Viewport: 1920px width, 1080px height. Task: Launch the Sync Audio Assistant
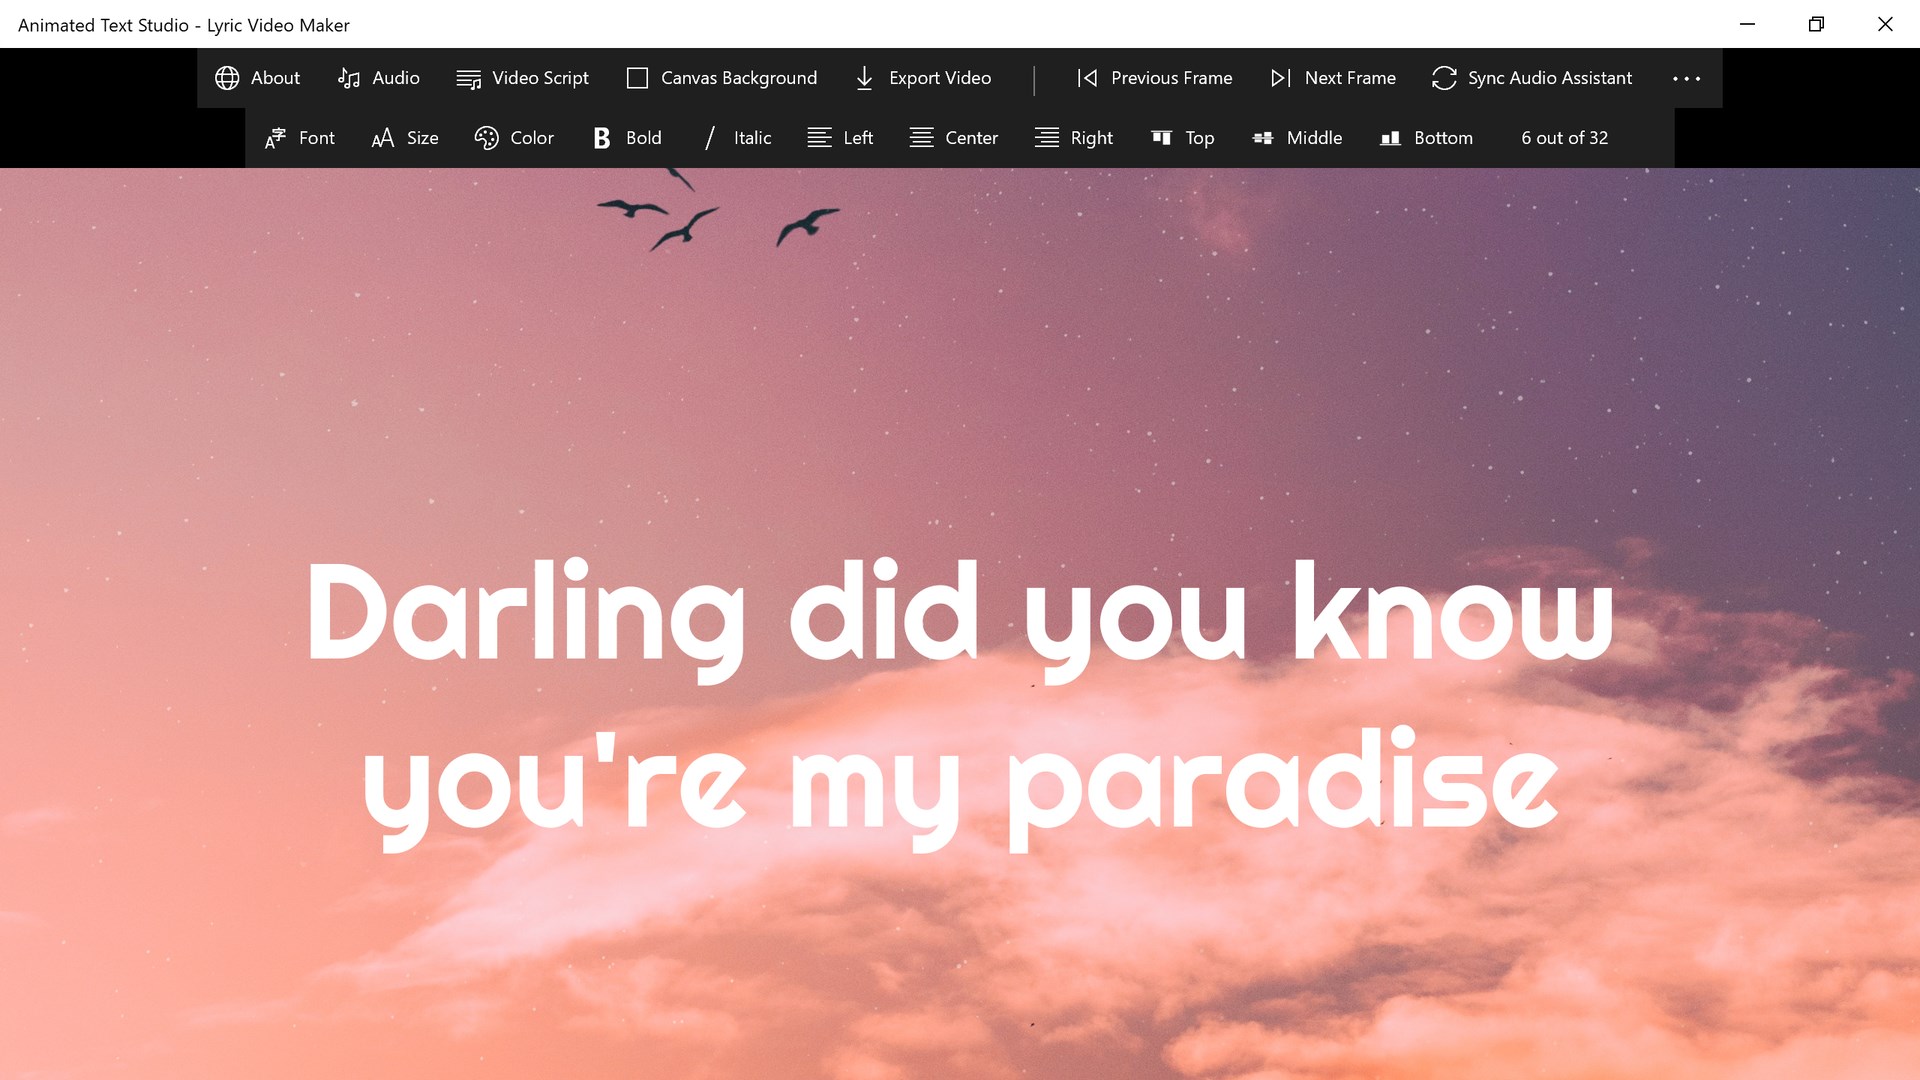[x=1531, y=78]
